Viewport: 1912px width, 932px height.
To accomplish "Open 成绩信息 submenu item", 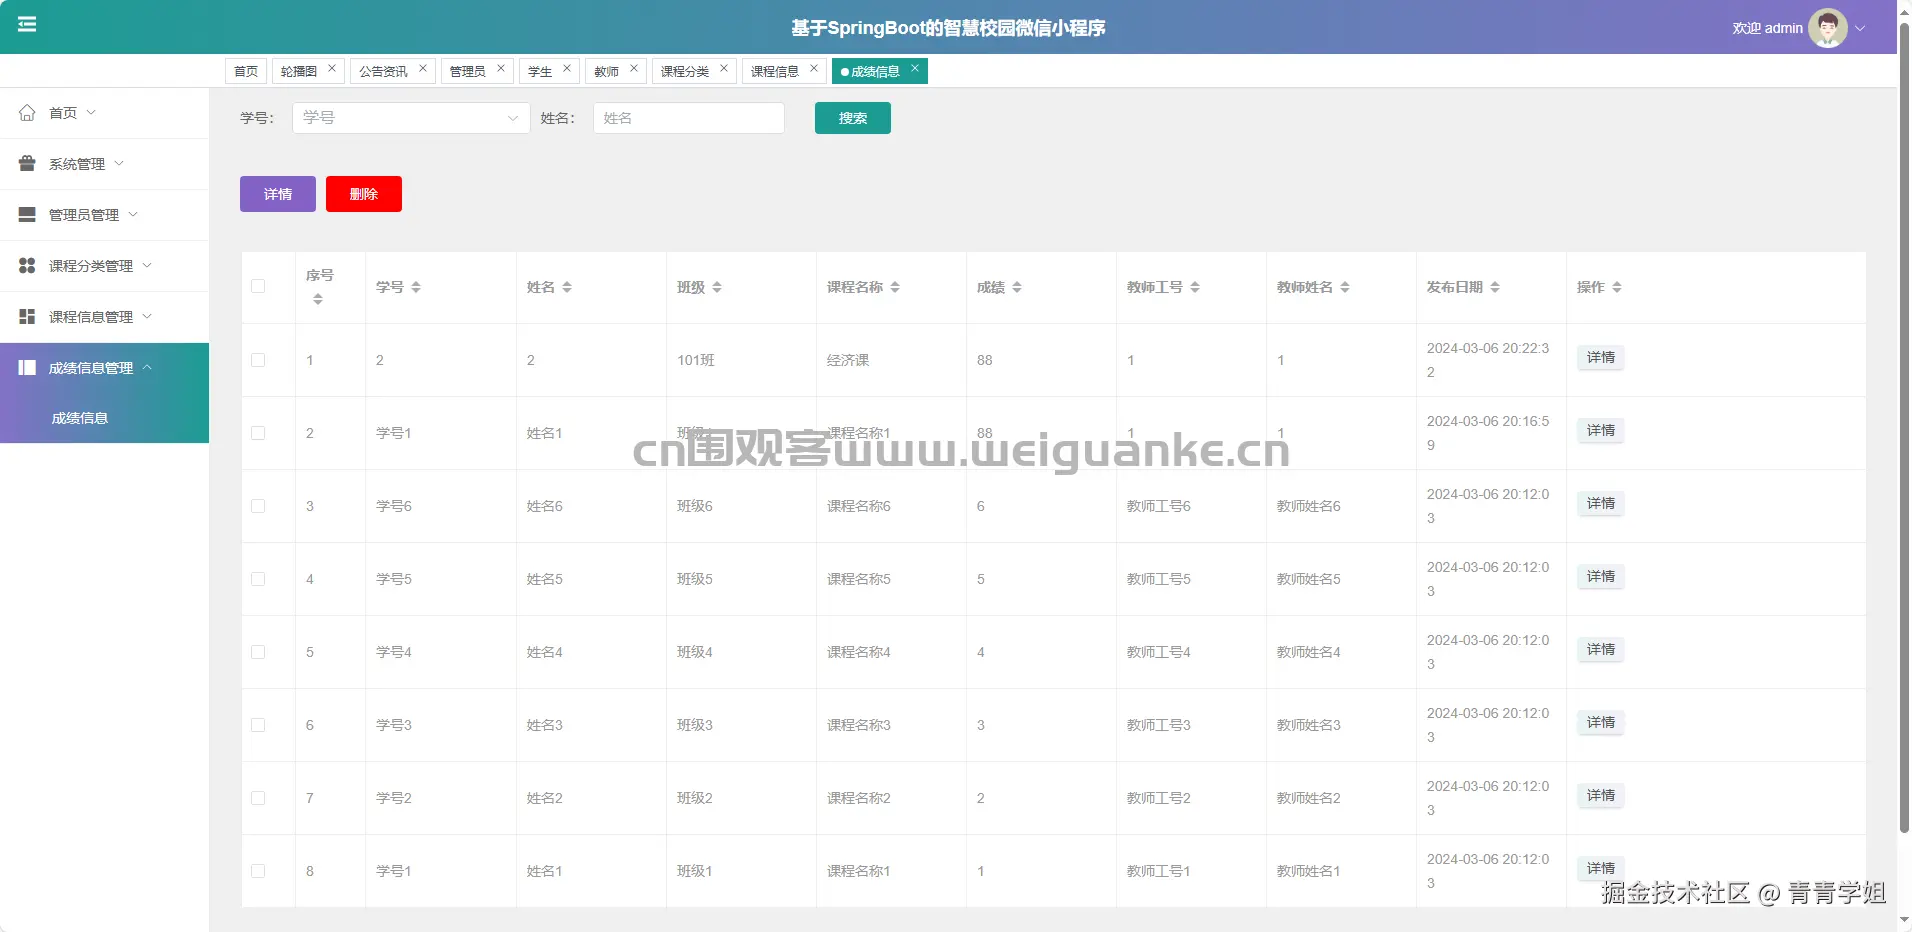I will [x=104, y=418].
